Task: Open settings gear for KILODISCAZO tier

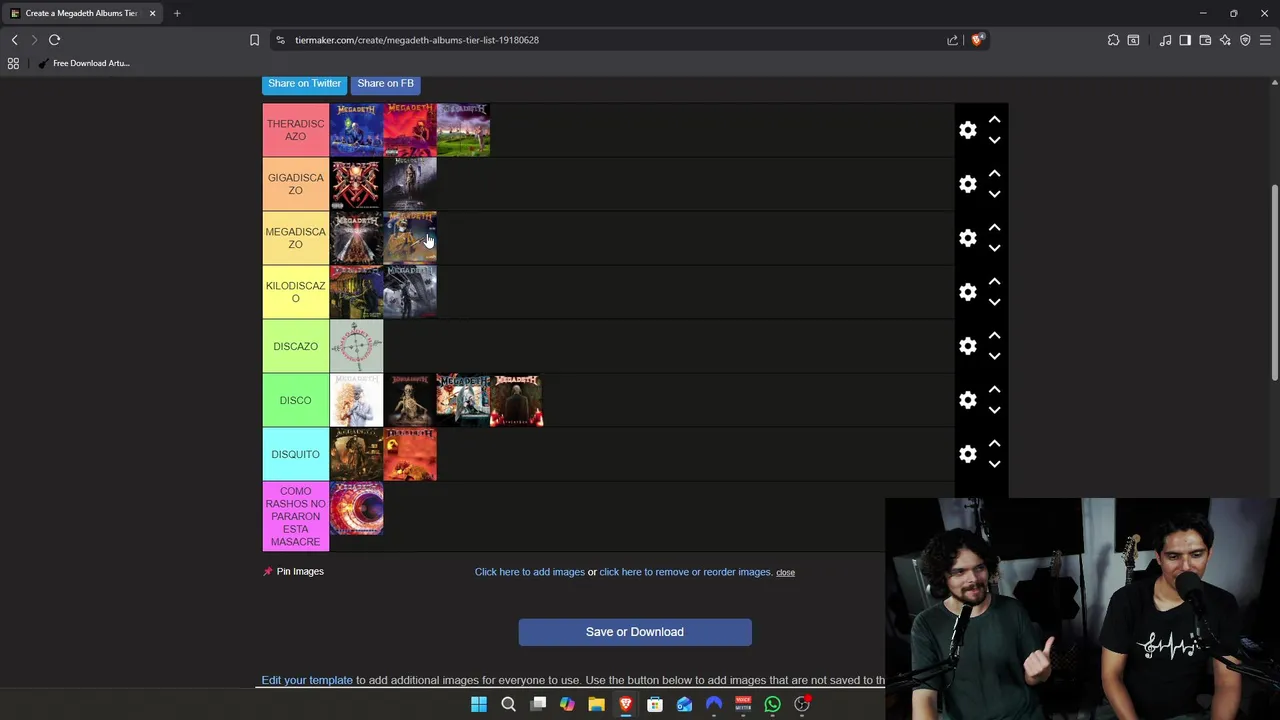Action: point(967,292)
